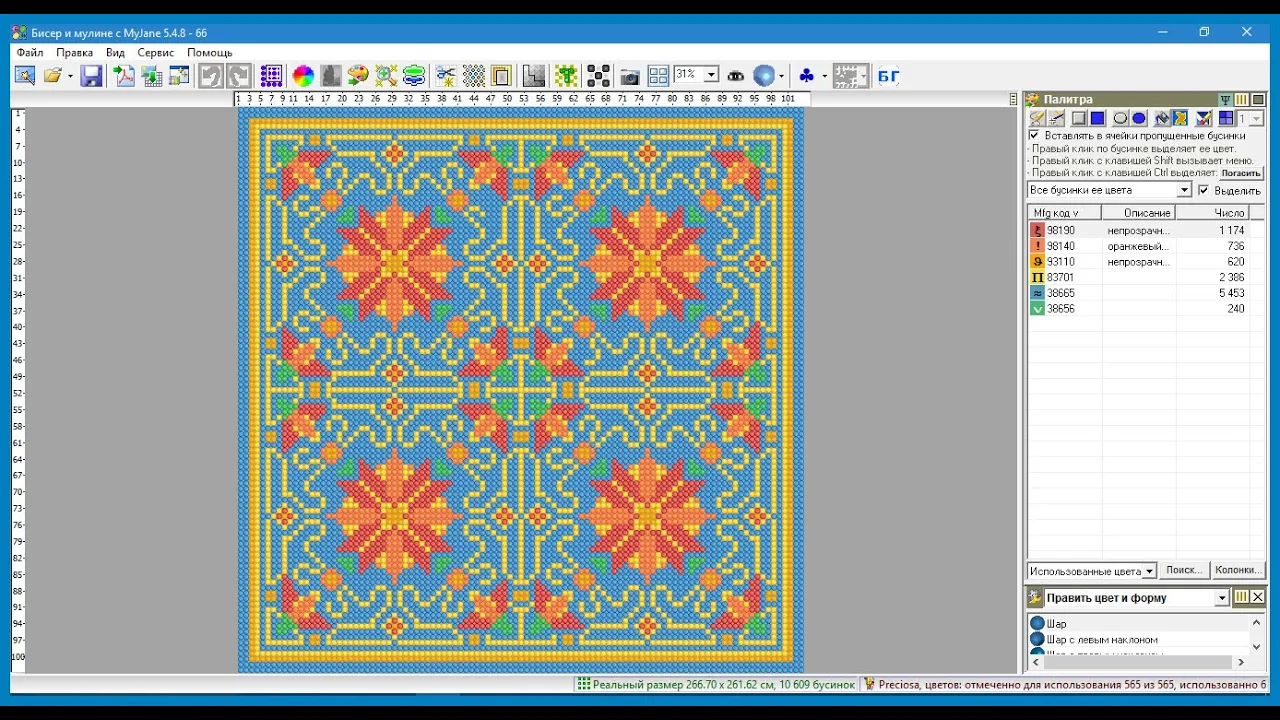Screen dimensions: 1280x720
Task: Click the 'Колонки...' button
Action: pos(1237,570)
